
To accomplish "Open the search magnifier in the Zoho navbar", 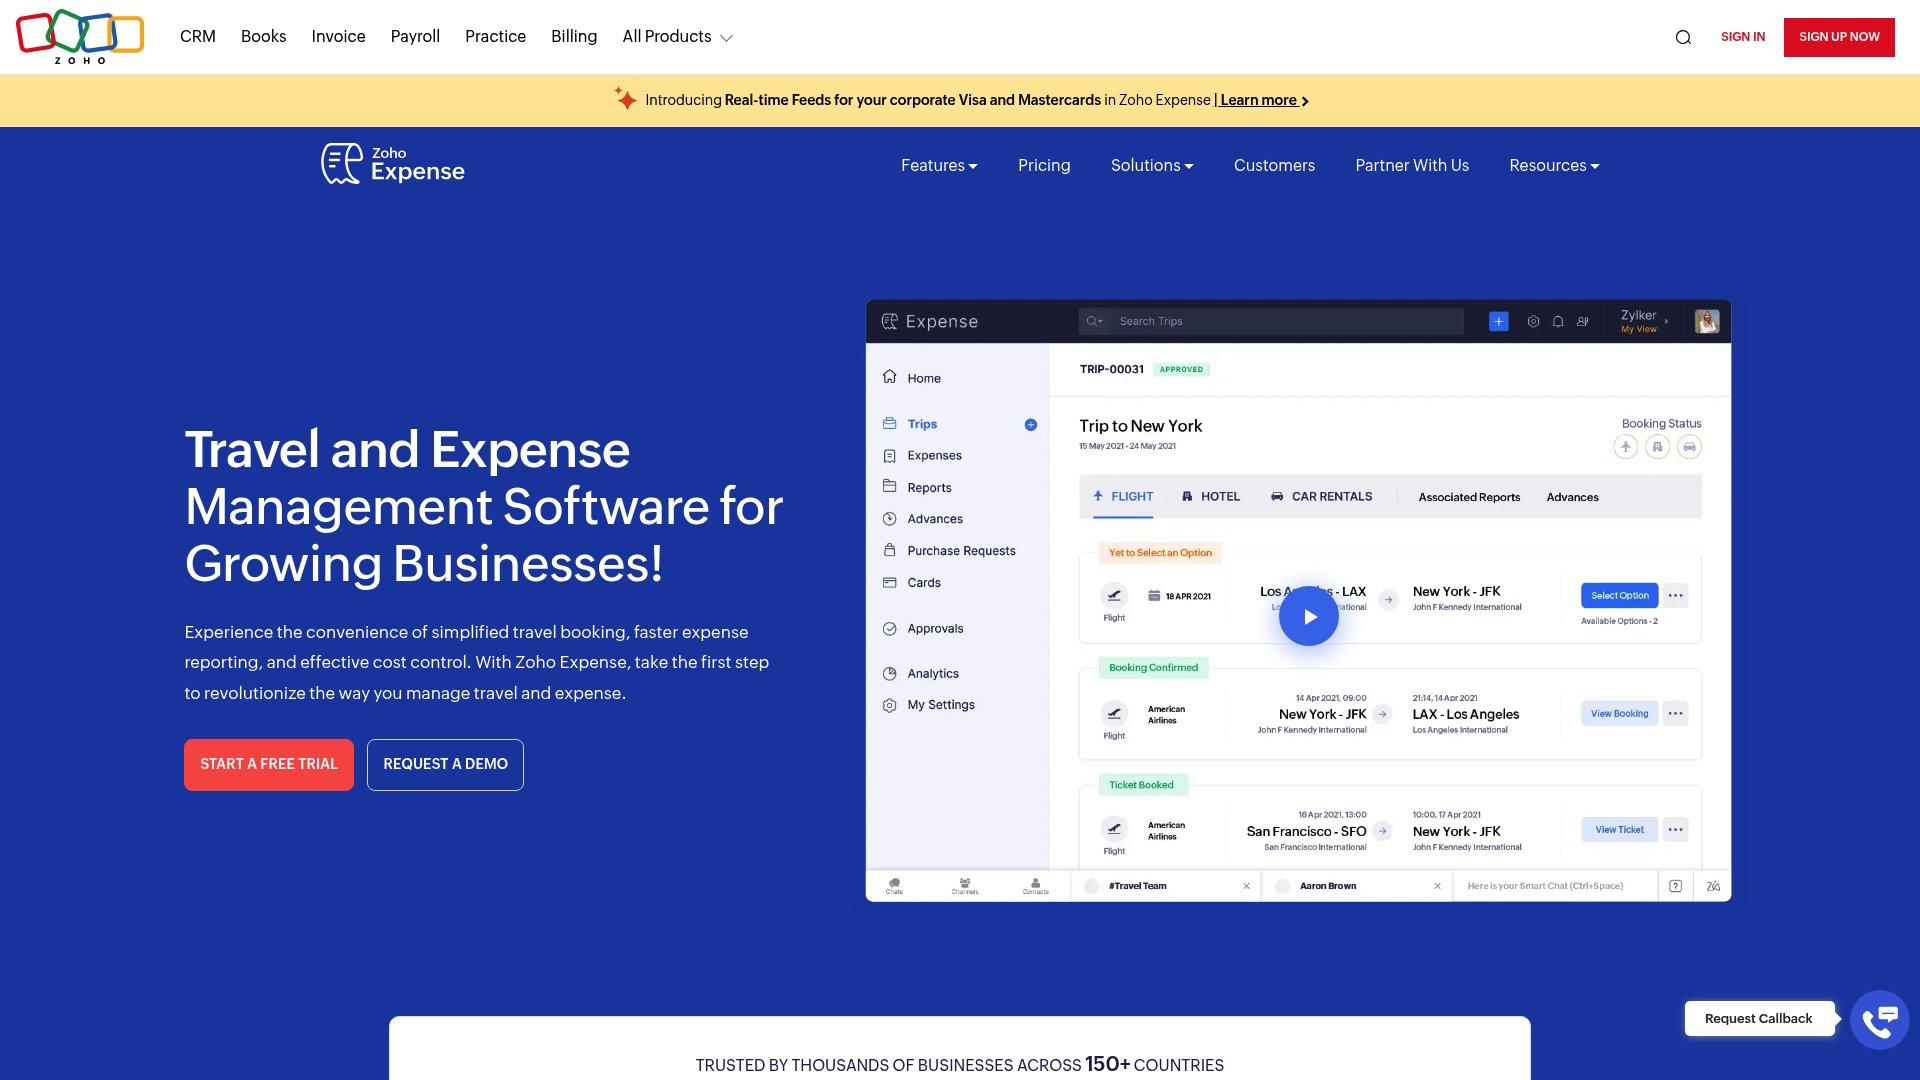I will 1684,36.
